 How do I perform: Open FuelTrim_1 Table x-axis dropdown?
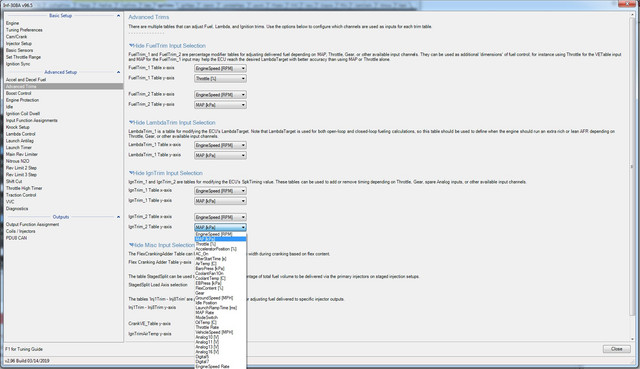tap(220, 68)
